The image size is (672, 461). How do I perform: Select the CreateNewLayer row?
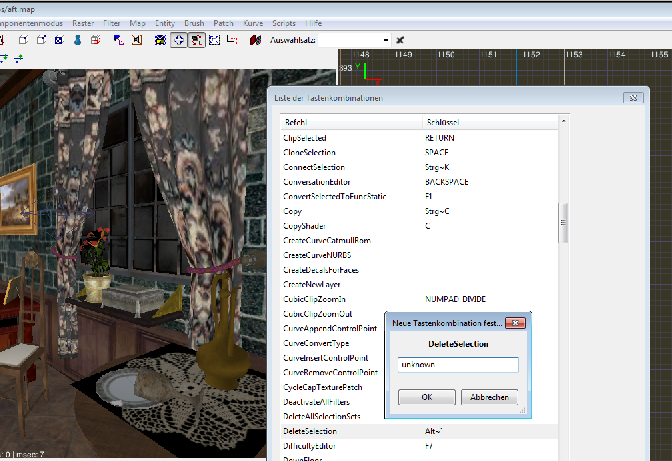[419, 284]
